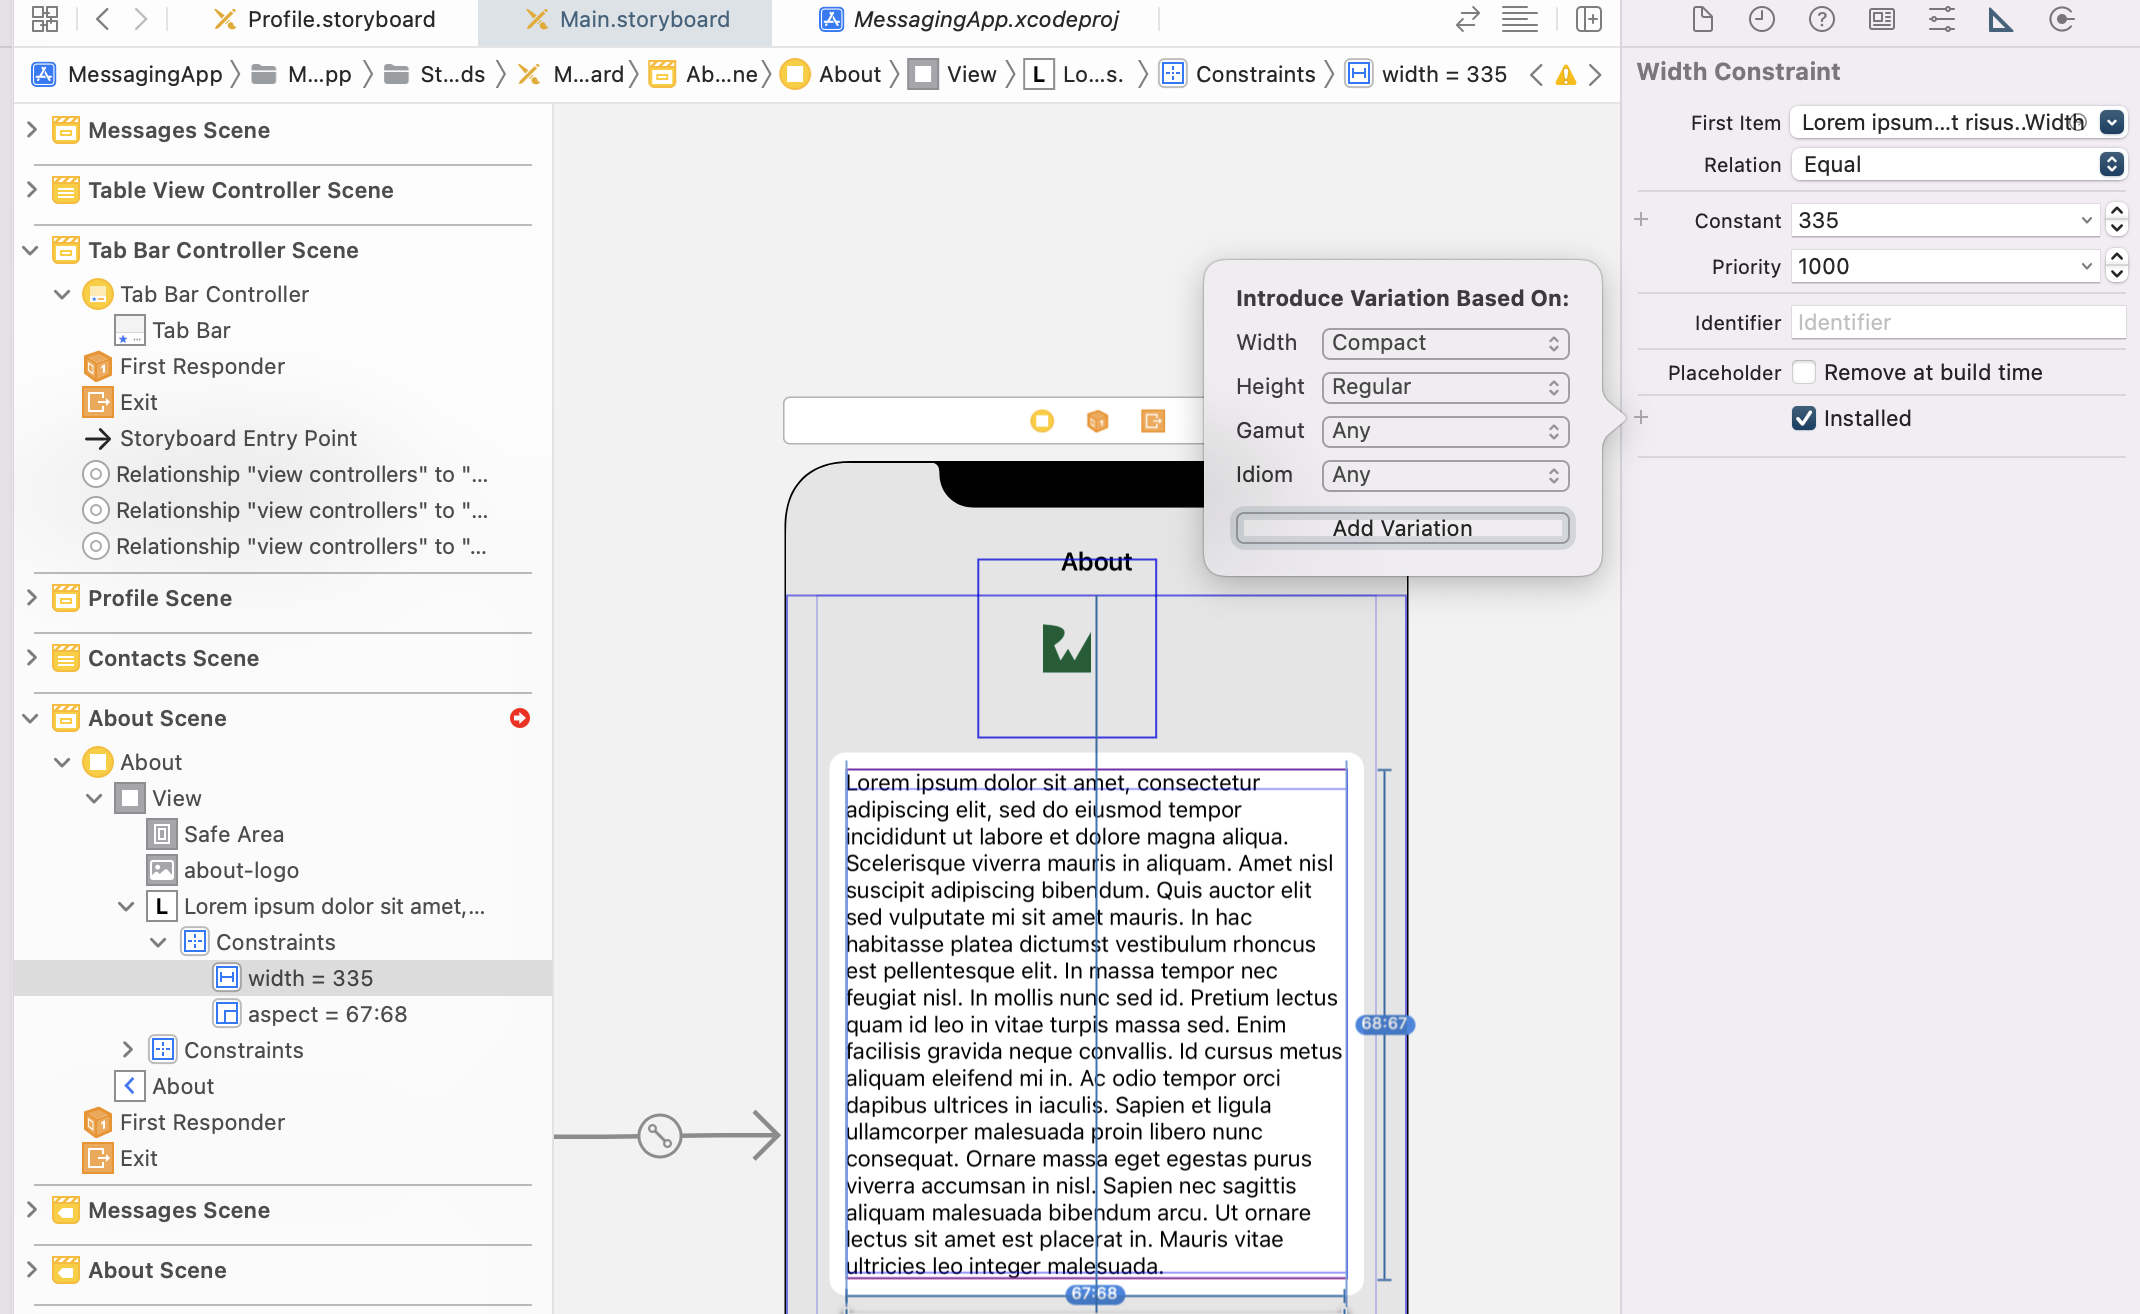Viewport: 2140px width, 1314px height.
Task: Collapse the Tab Bar Controller Scene
Action: (x=31, y=250)
